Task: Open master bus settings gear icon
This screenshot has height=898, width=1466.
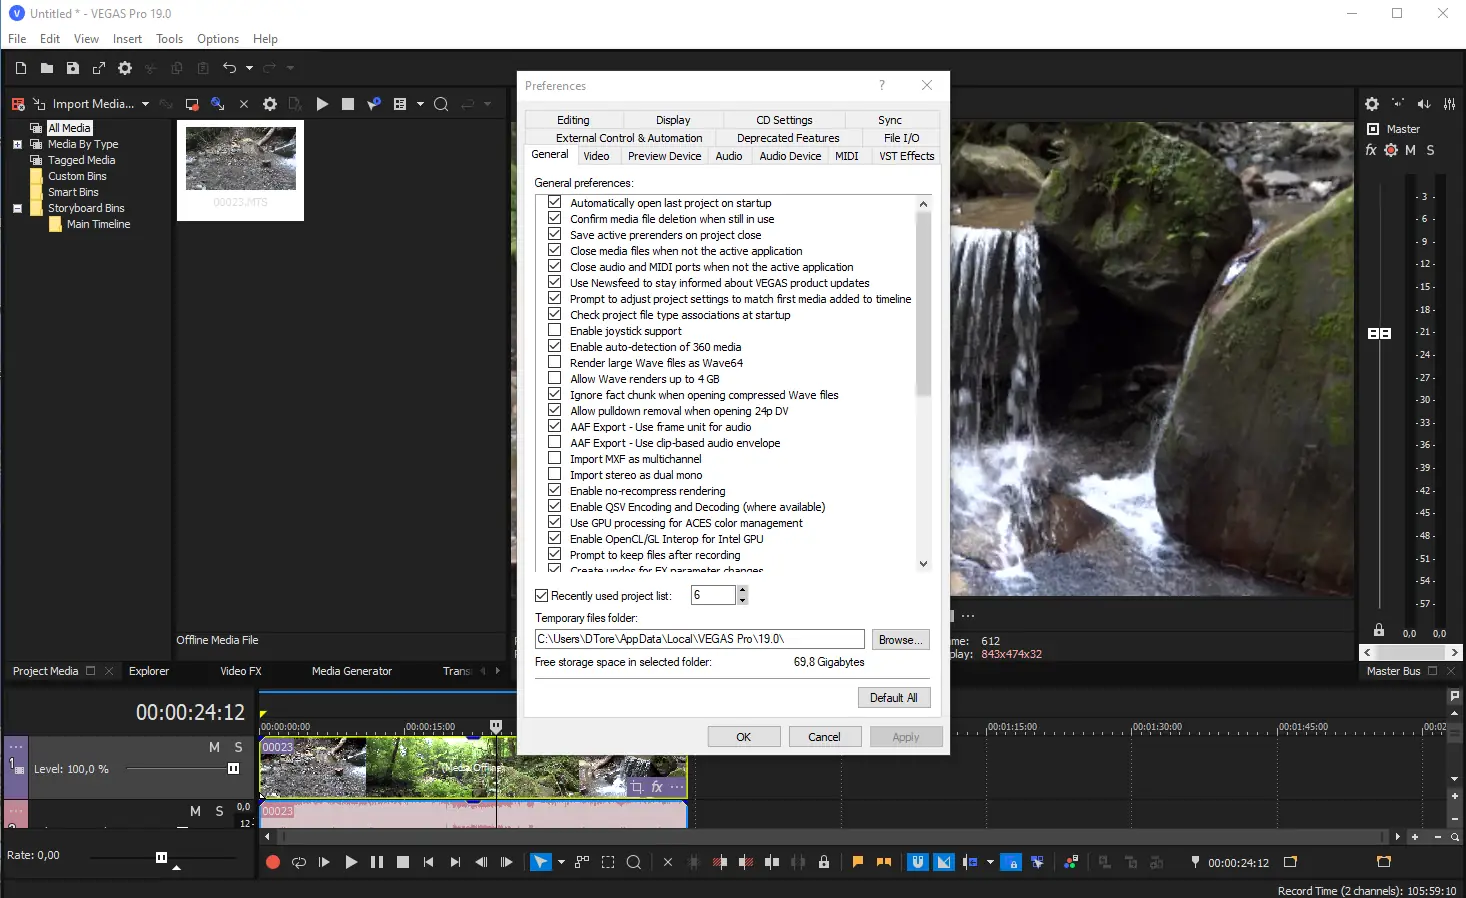Action: pyautogui.click(x=1372, y=104)
